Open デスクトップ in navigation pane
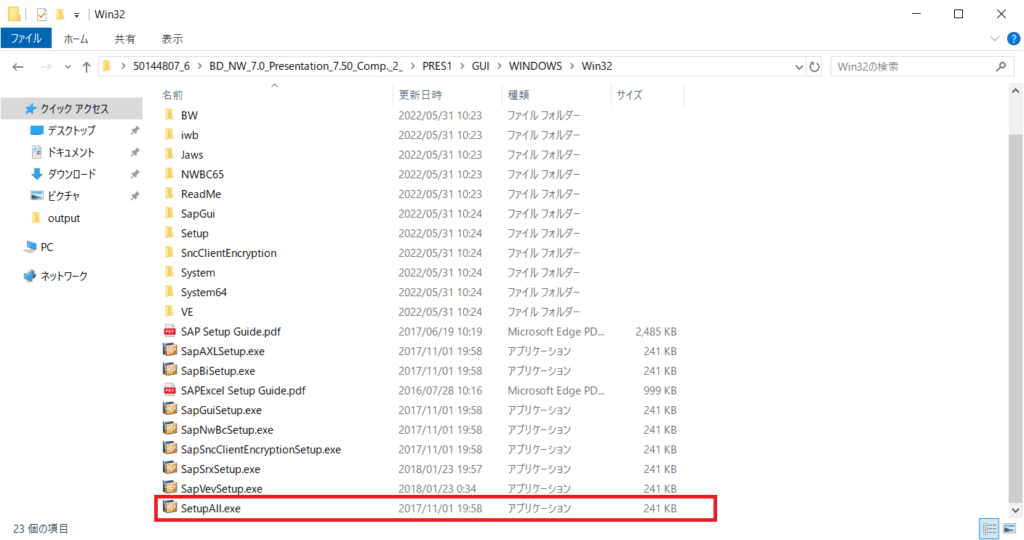This screenshot has width=1024, height=540. 71,131
